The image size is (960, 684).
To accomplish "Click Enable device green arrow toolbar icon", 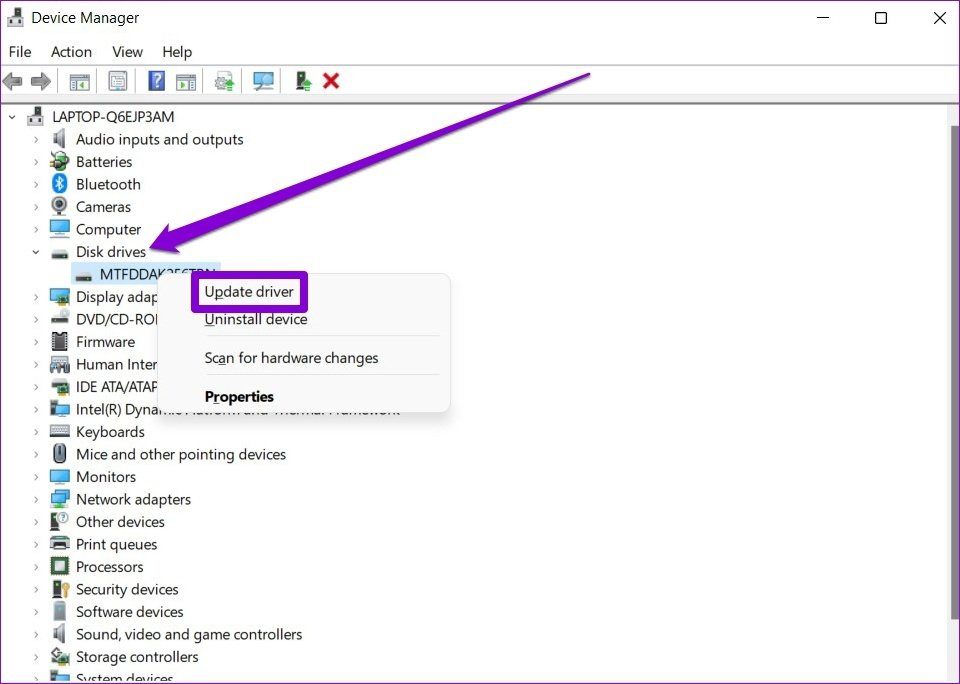I will [x=303, y=81].
